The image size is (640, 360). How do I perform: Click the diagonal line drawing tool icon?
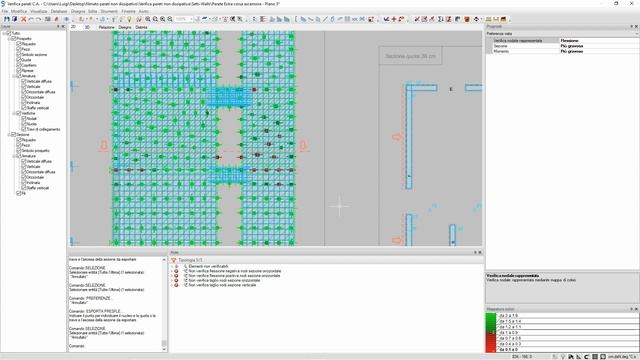pos(325,19)
